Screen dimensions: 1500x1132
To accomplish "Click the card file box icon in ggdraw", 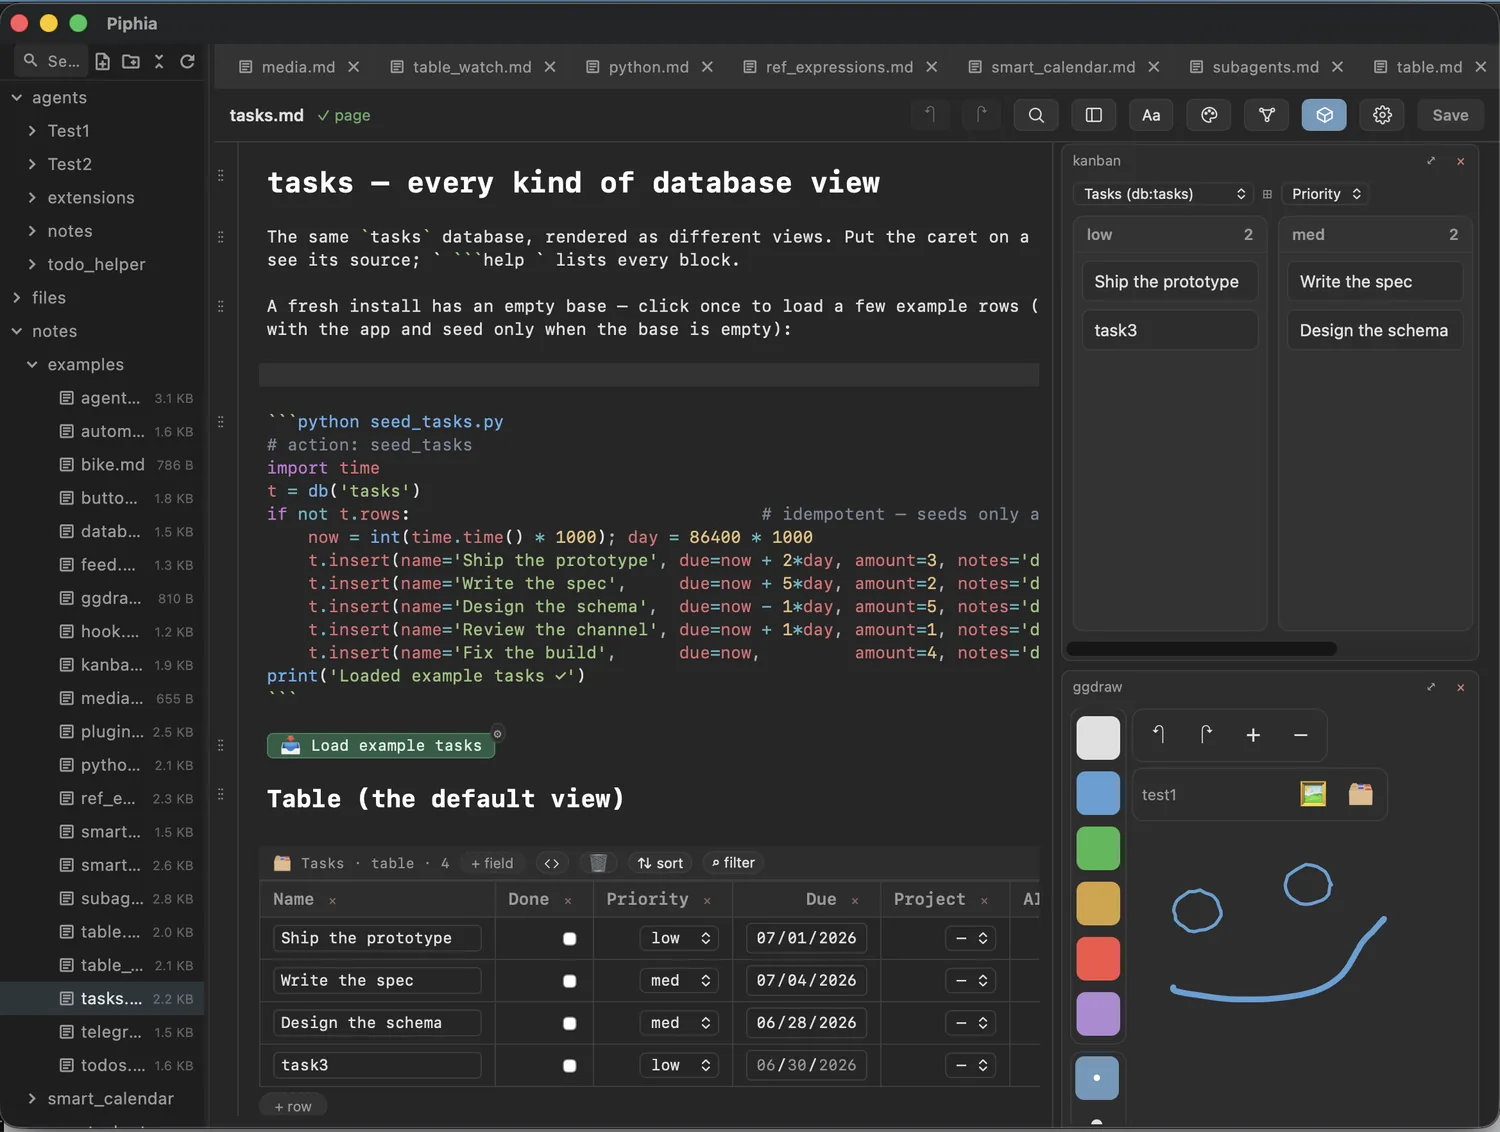I will click(x=1360, y=794).
